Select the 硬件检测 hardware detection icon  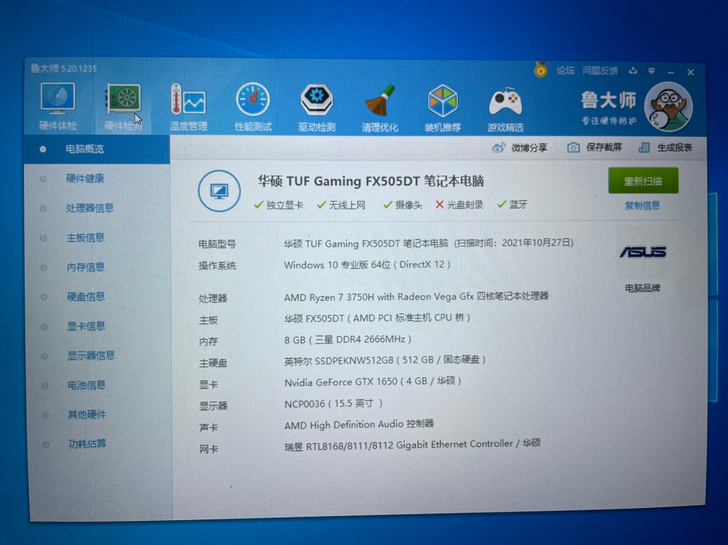[123, 107]
